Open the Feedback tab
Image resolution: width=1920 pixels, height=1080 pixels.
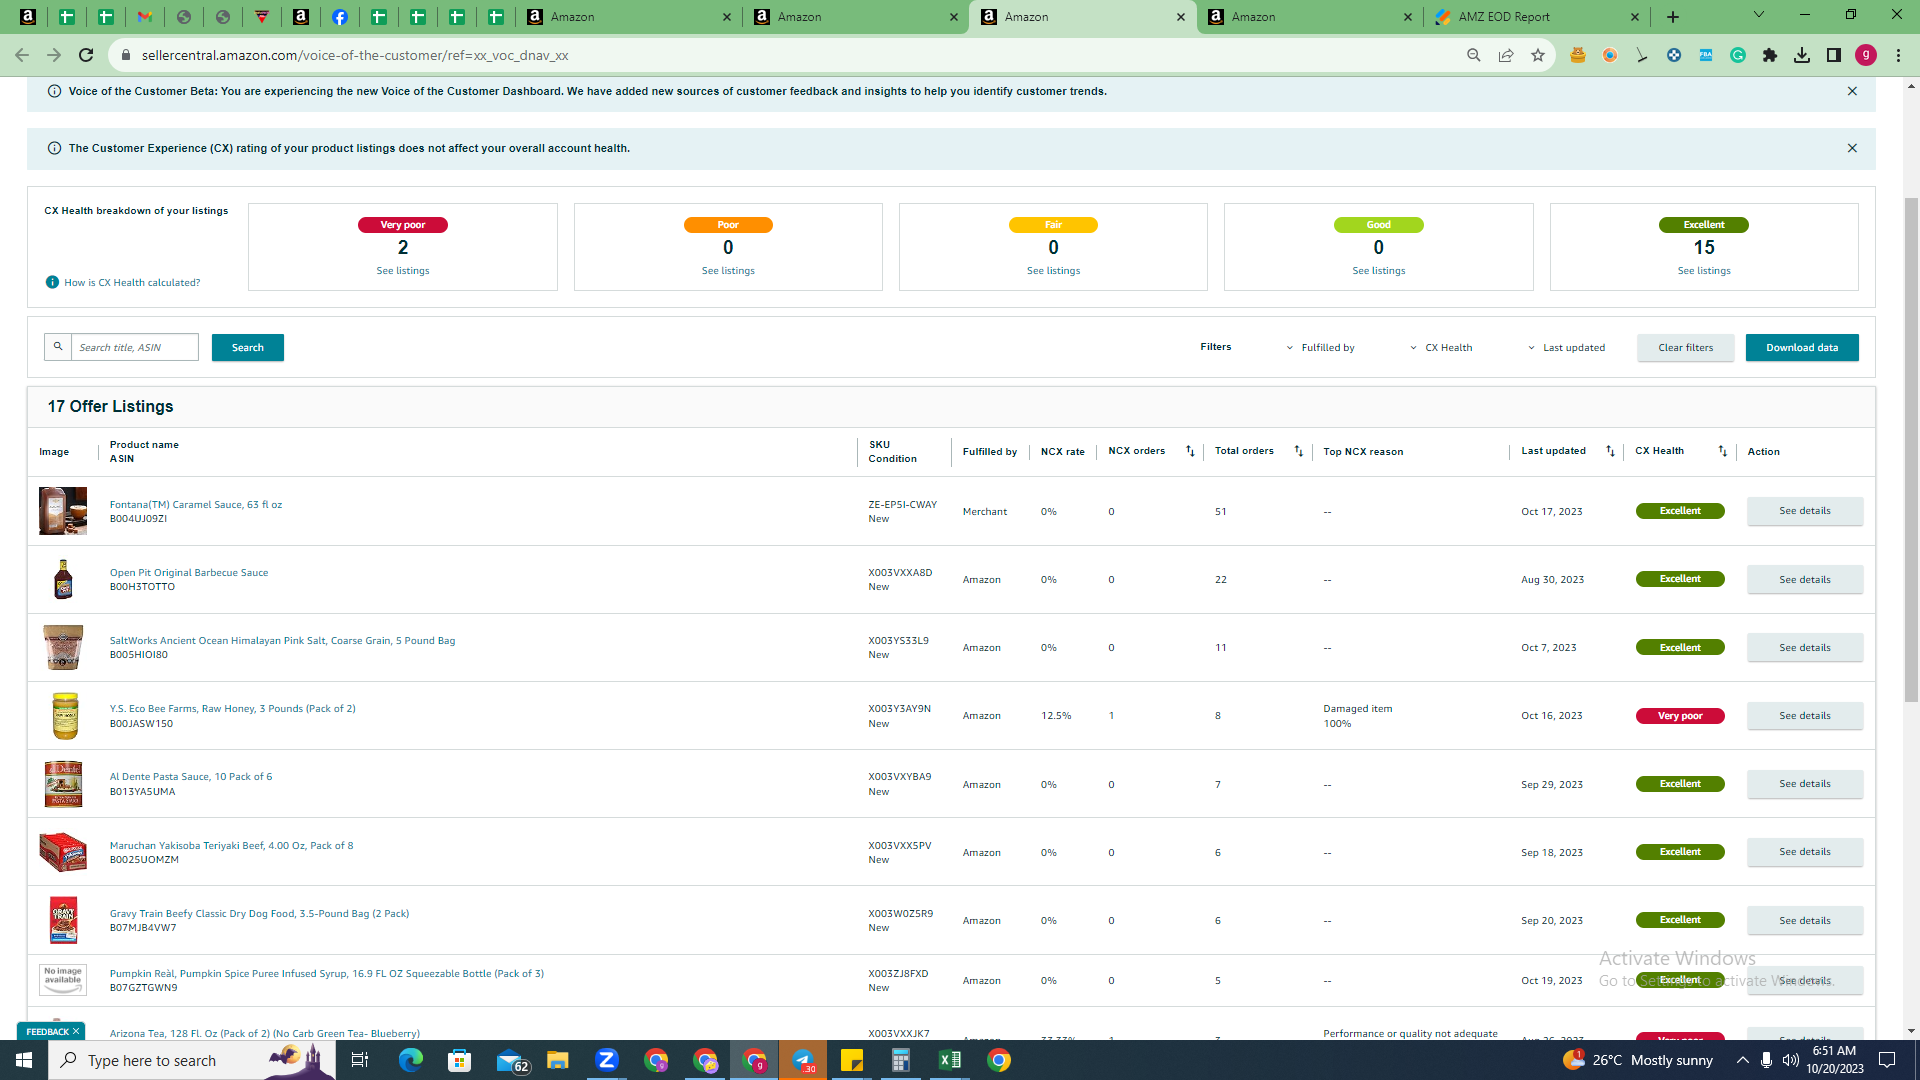tap(47, 1031)
